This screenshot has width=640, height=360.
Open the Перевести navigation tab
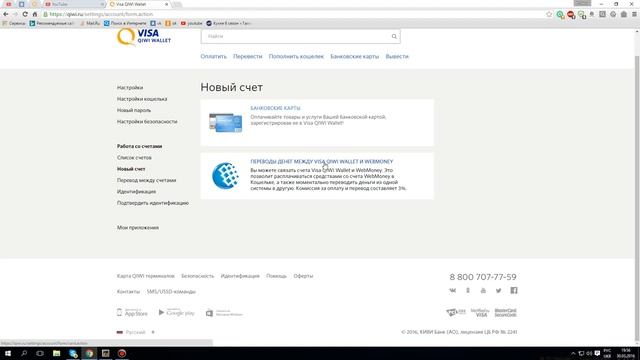tap(247, 57)
